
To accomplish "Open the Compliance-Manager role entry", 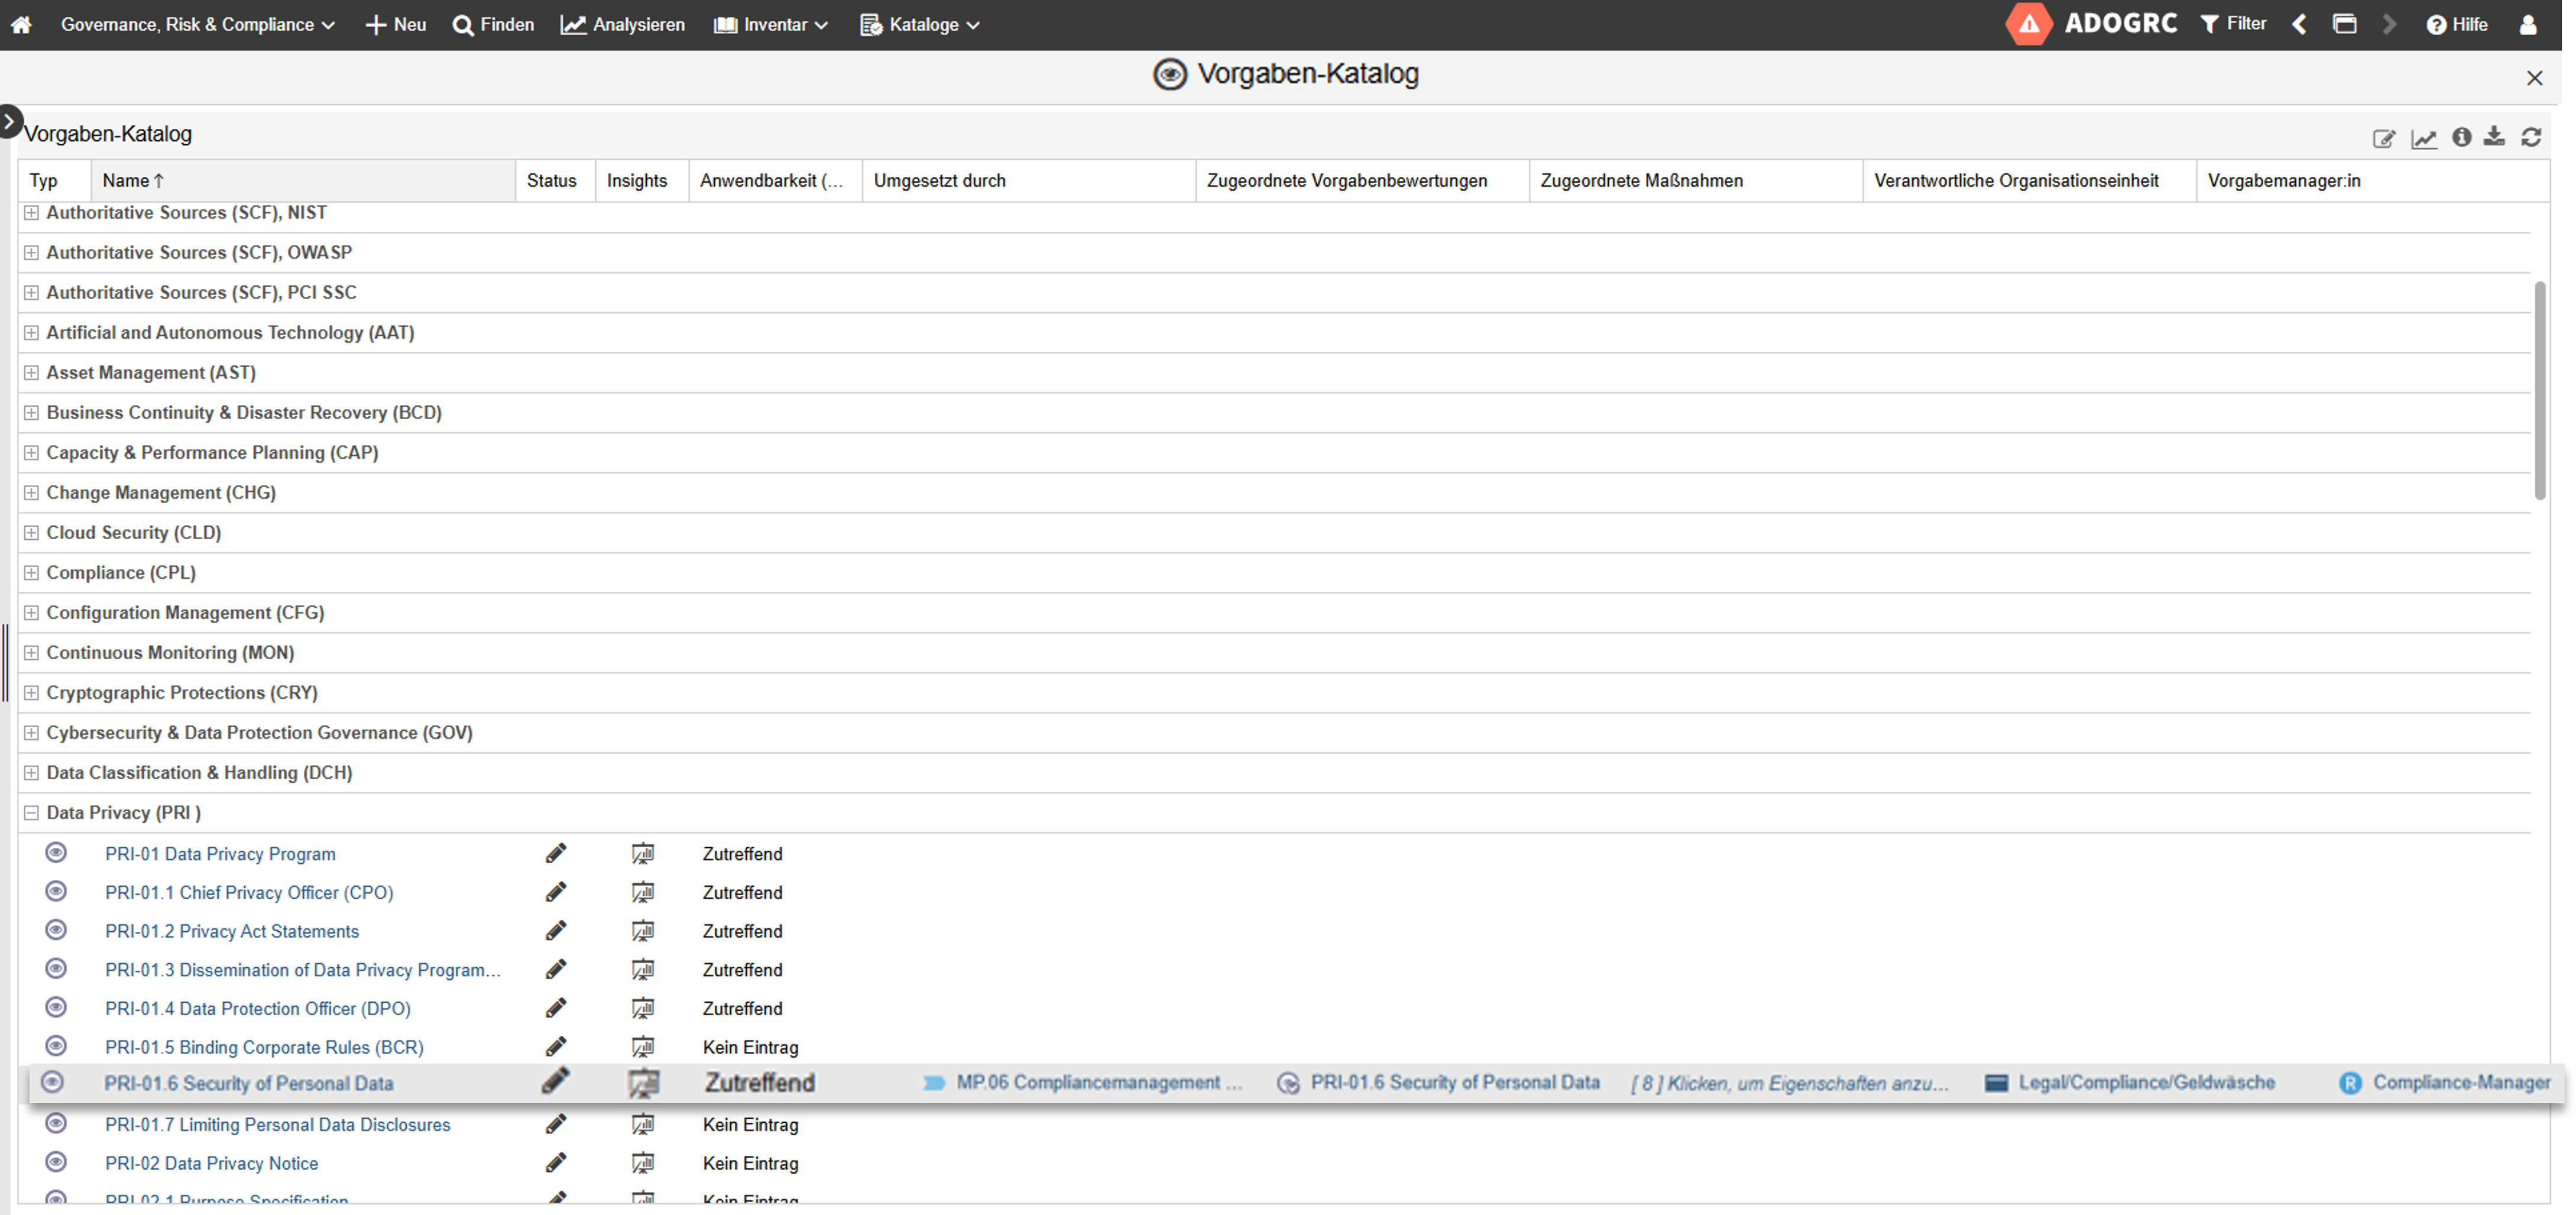I will (2461, 1083).
